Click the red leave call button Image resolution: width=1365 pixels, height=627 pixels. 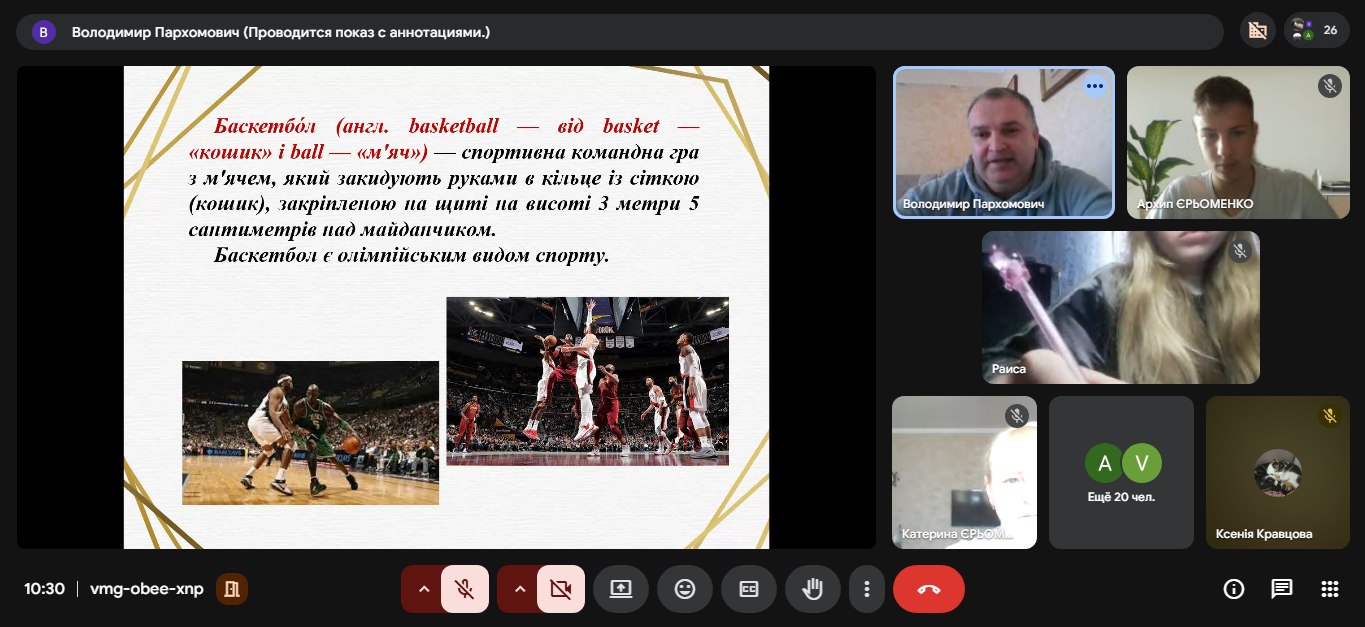point(928,589)
